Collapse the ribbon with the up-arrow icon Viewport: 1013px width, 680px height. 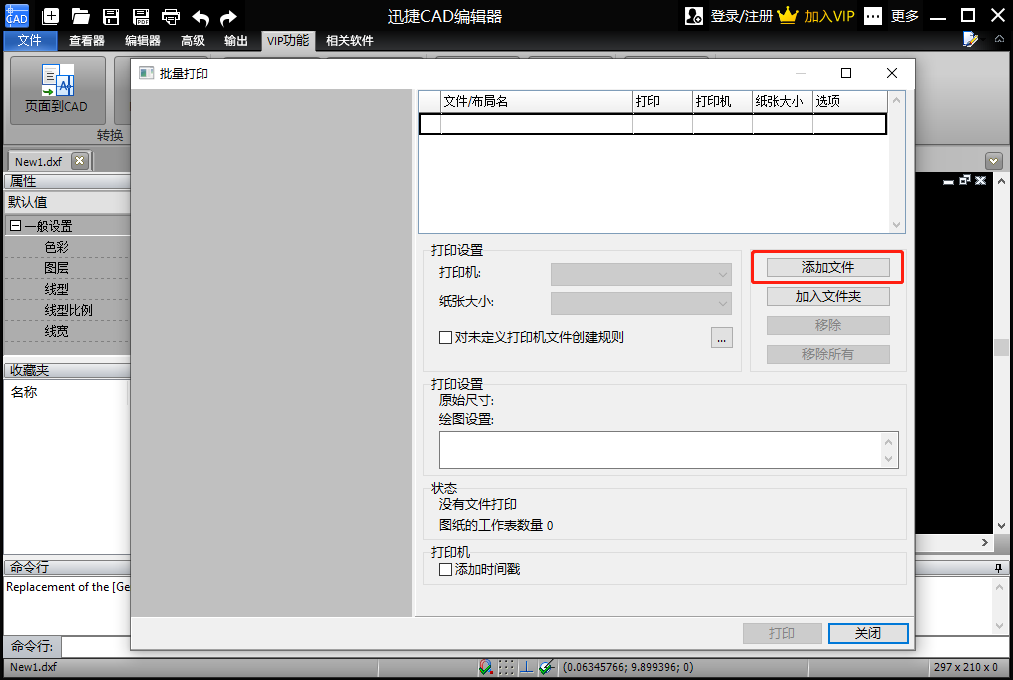pyautogui.click(x=999, y=39)
